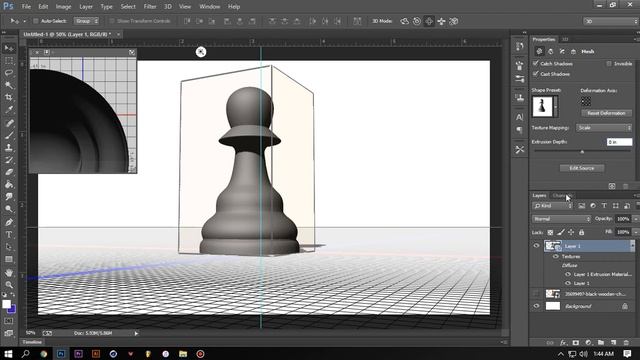640x360 pixels.
Task: Open the Fill slider dropdown arrow
Action: click(635, 232)
